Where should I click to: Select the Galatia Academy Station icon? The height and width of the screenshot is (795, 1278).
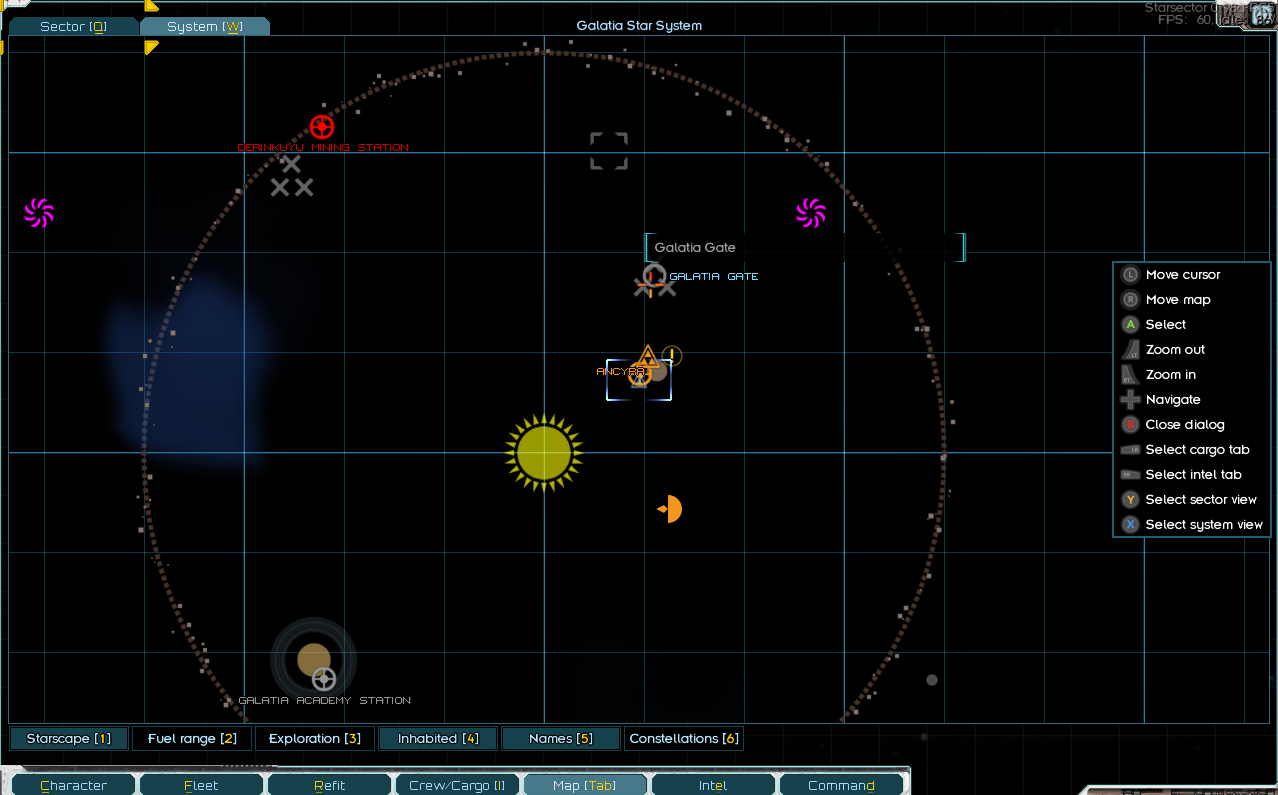pos(323,679)
